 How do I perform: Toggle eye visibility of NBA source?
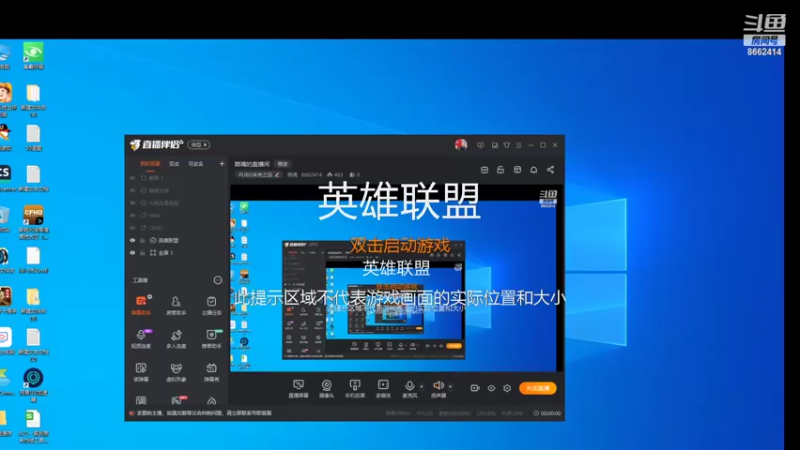(x=133, y=215)
